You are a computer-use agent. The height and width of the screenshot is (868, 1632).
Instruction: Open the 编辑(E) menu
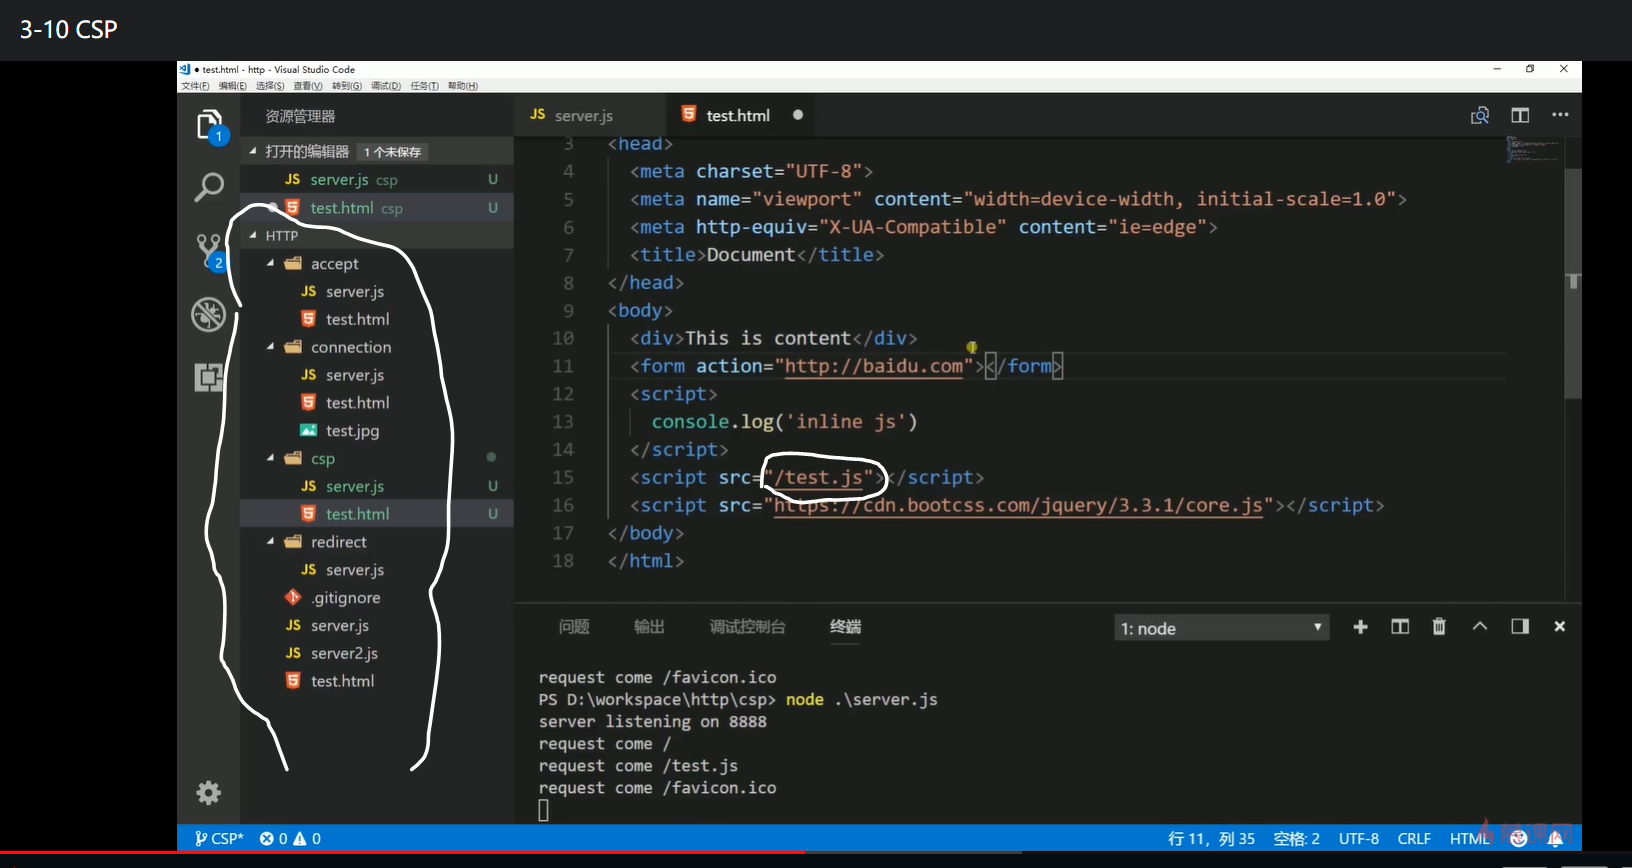[232, 86]
